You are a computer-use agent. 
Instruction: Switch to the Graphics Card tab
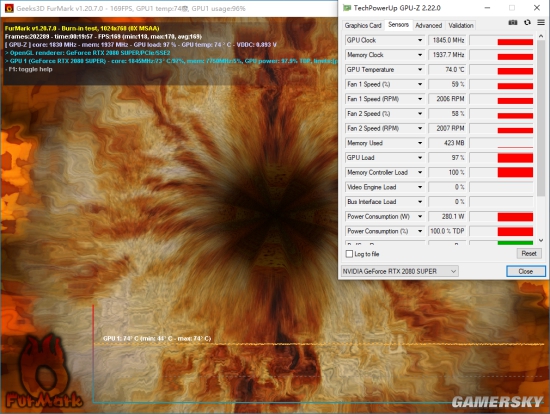pyautogui.click(x=363, y=26)
